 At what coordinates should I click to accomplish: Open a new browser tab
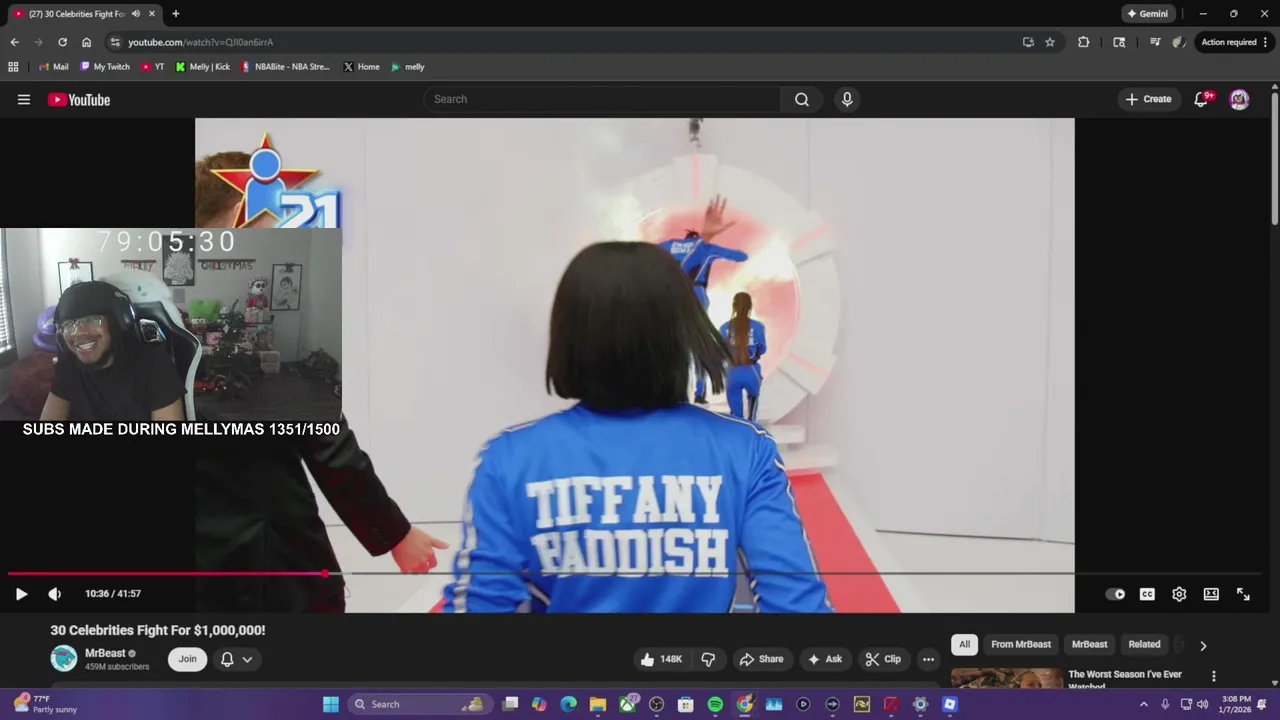176,14
